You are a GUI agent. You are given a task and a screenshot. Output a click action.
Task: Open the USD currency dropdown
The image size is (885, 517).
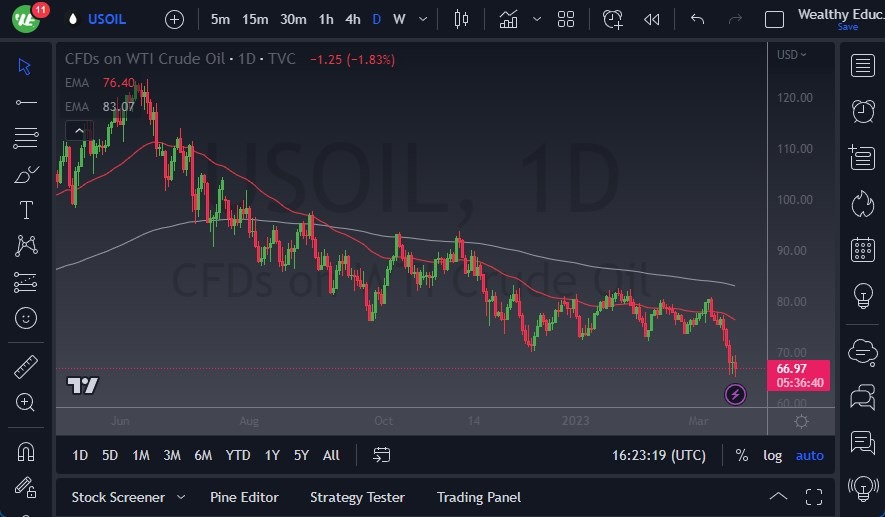(x=792, y=55)
